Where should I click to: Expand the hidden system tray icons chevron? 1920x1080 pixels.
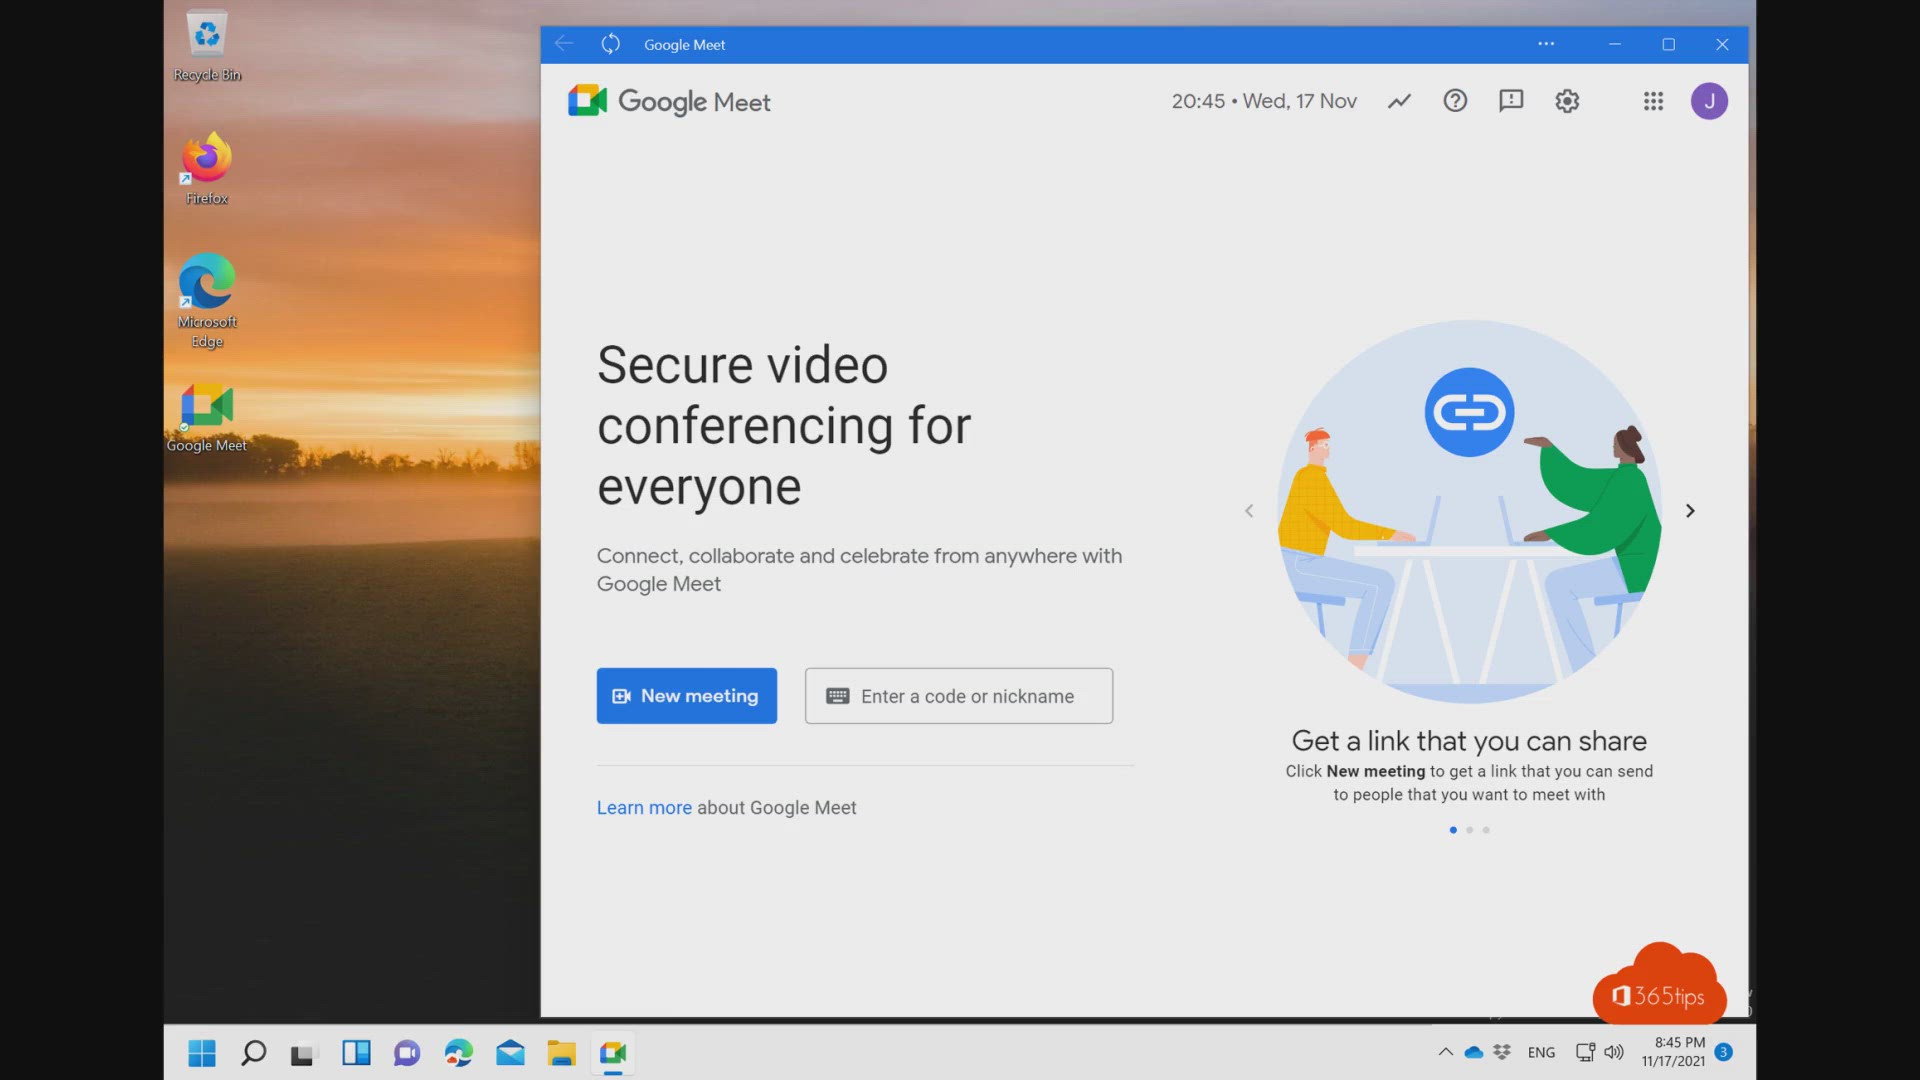coord(1445,1052)
